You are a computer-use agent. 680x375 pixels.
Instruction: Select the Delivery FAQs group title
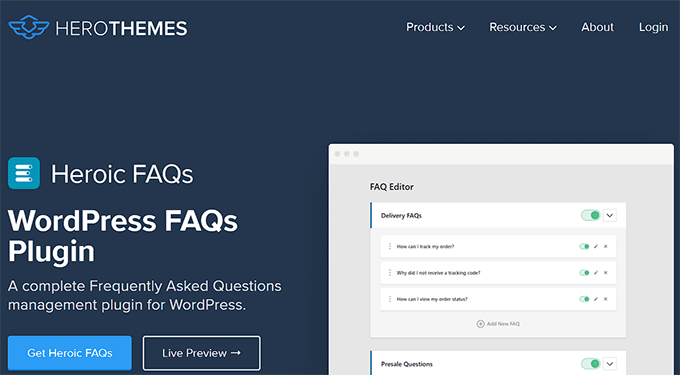[x=401, y=215]
